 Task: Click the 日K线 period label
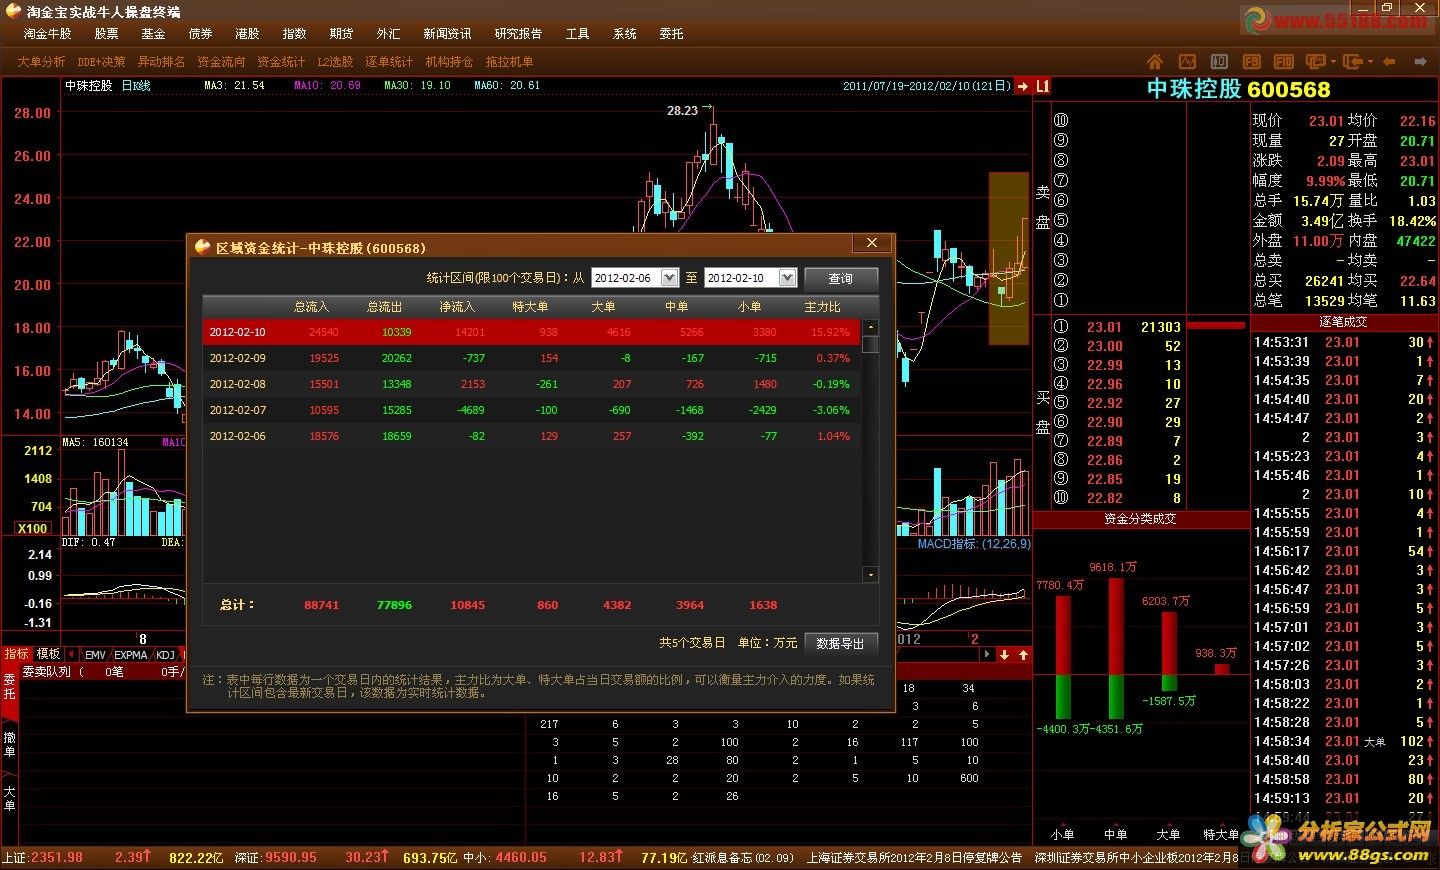136,86
